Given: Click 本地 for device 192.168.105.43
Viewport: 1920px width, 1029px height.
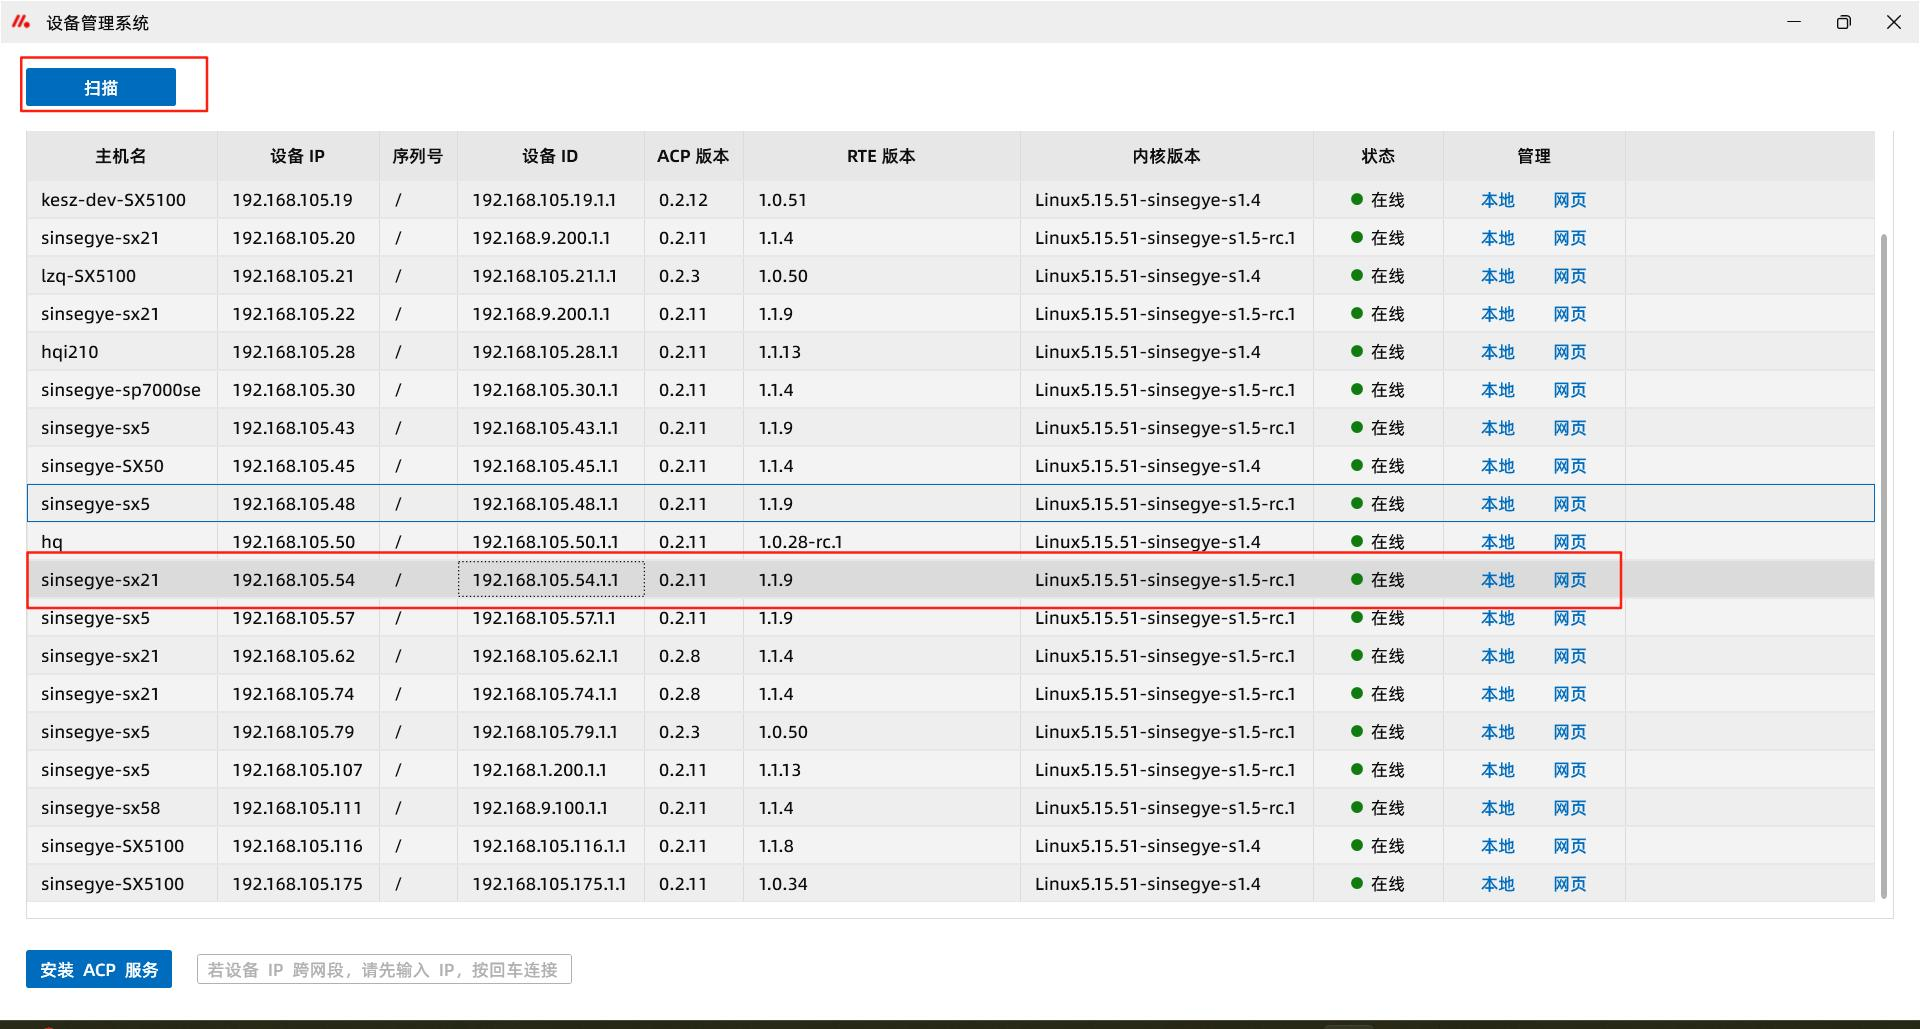Looking at the screenshot, I should click(1498, 428).
